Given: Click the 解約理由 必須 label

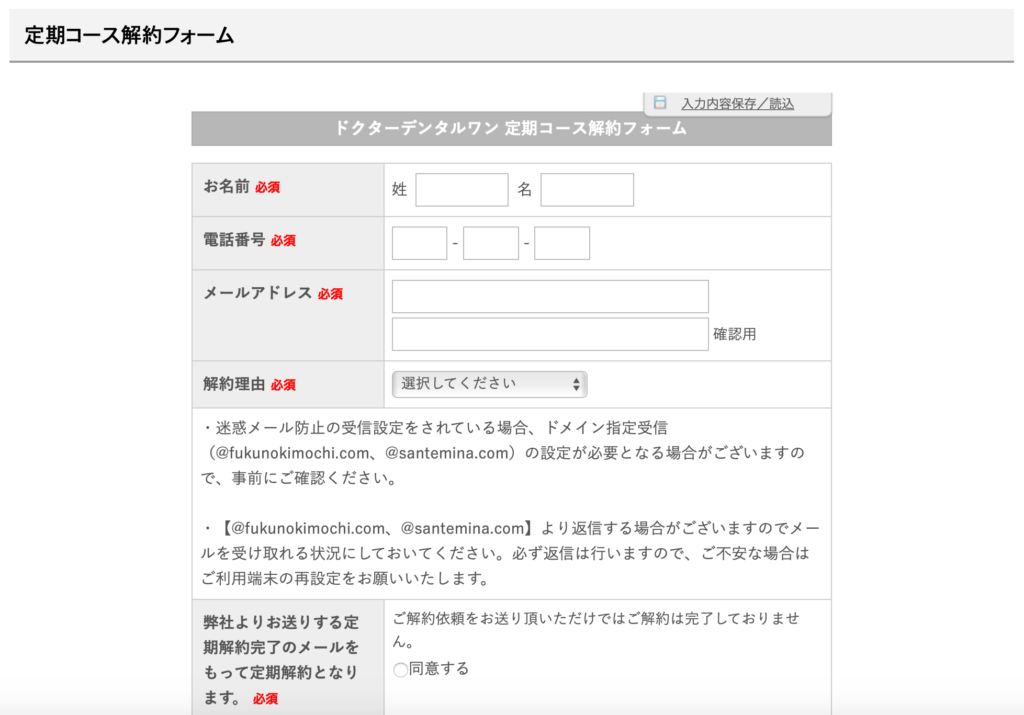Looking at the screenshot, I should [x=249, y=384].
